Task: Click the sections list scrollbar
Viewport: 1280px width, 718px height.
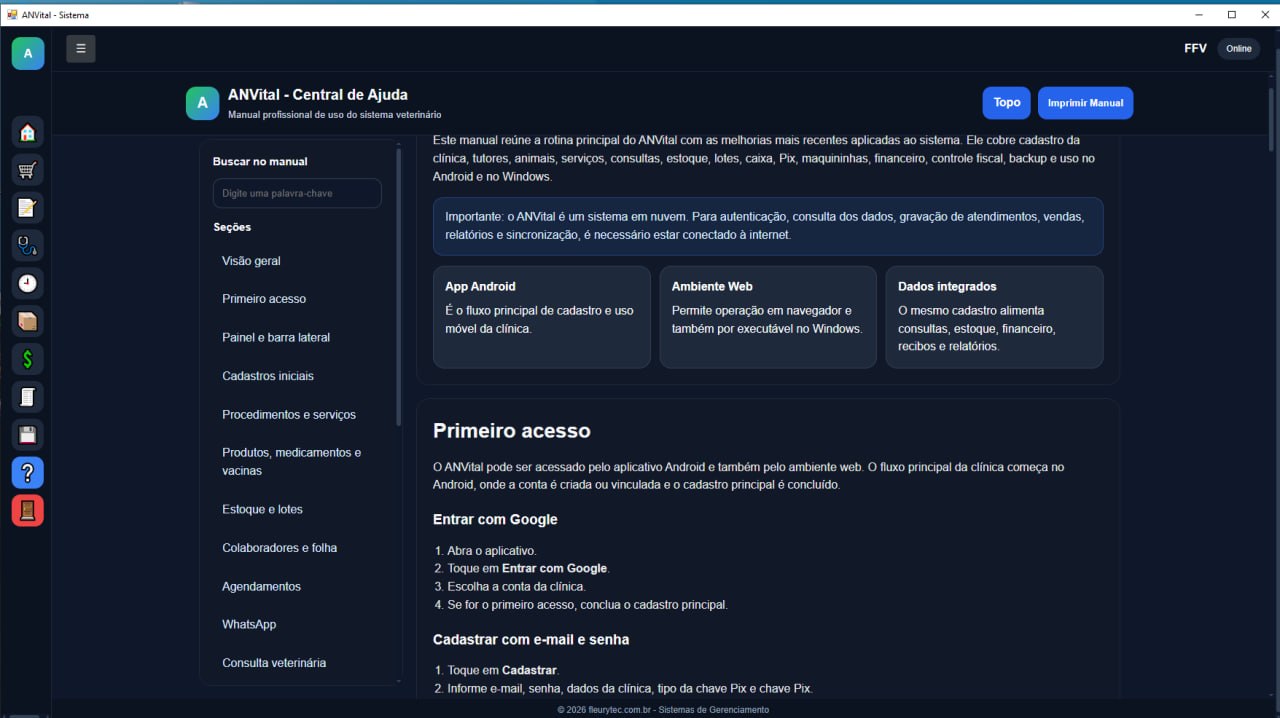Action: click(x=399, y=285)
